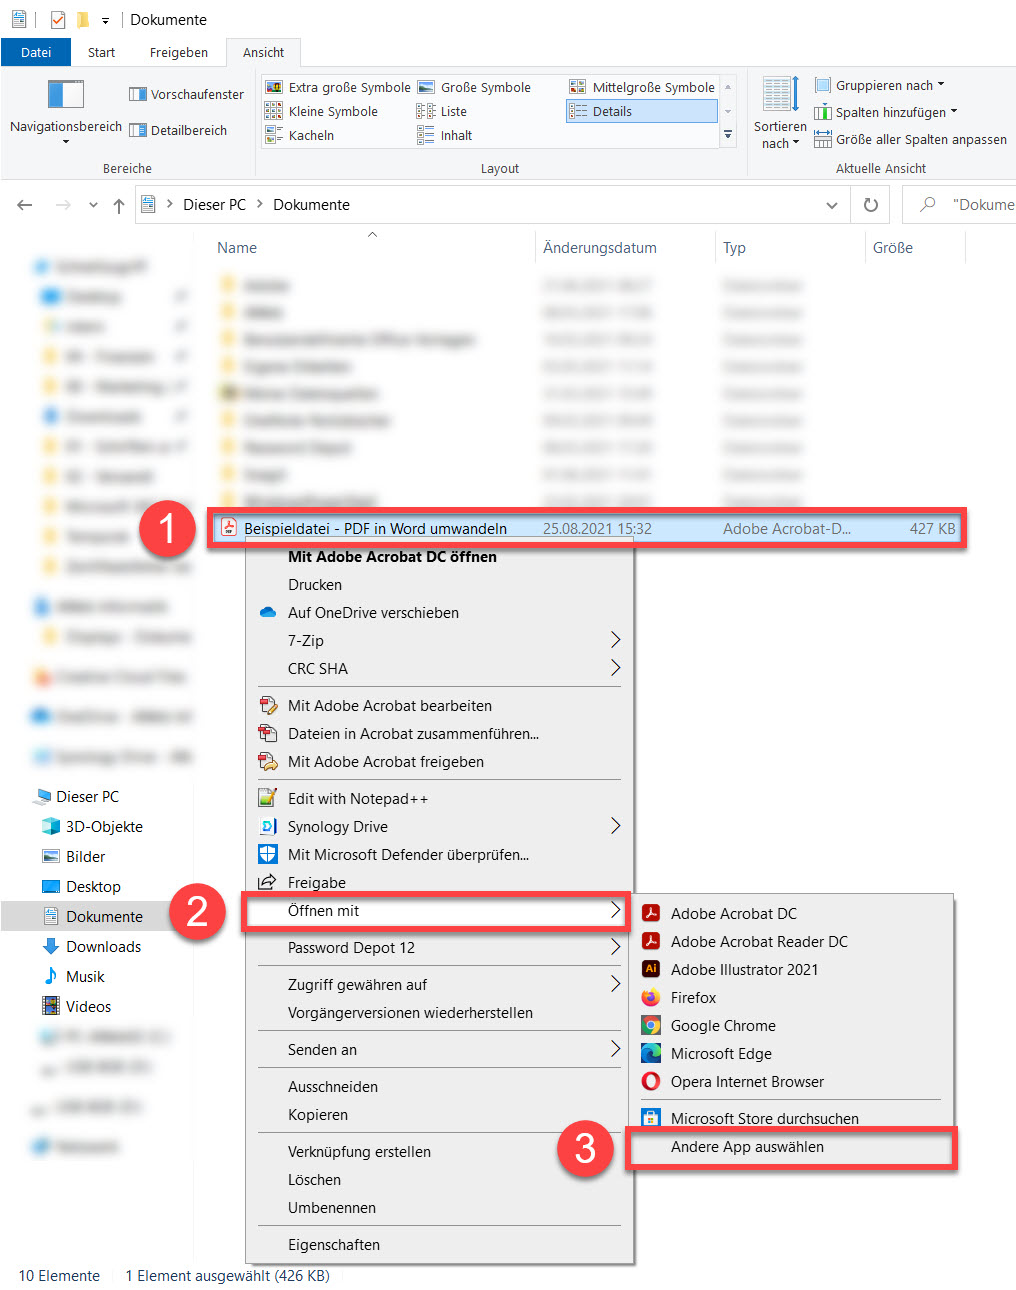Sort by the Name column header

point(237,248)
